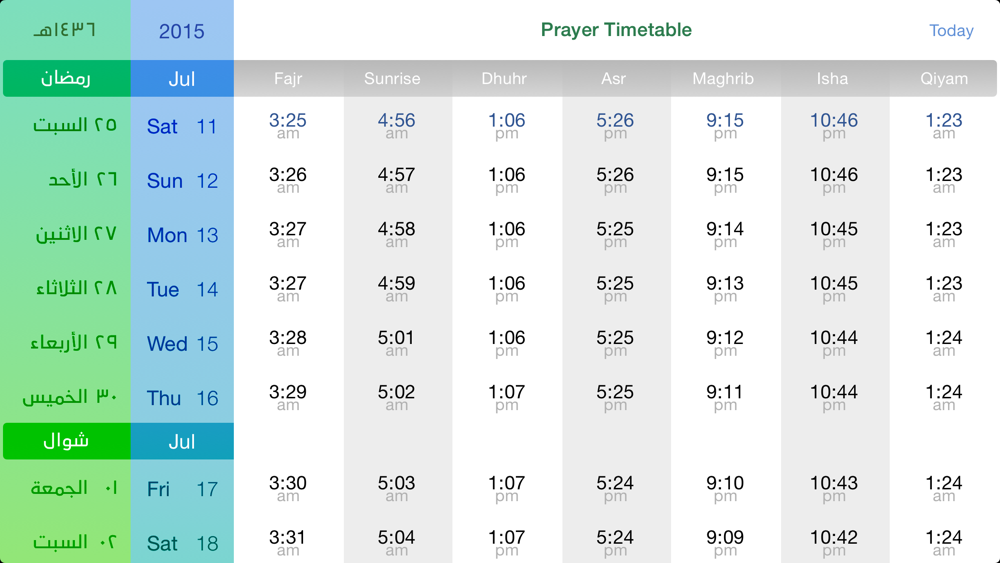Select the Sunrise column header
This screenshot has width=1000, height=563.
(x=392, y=78)
